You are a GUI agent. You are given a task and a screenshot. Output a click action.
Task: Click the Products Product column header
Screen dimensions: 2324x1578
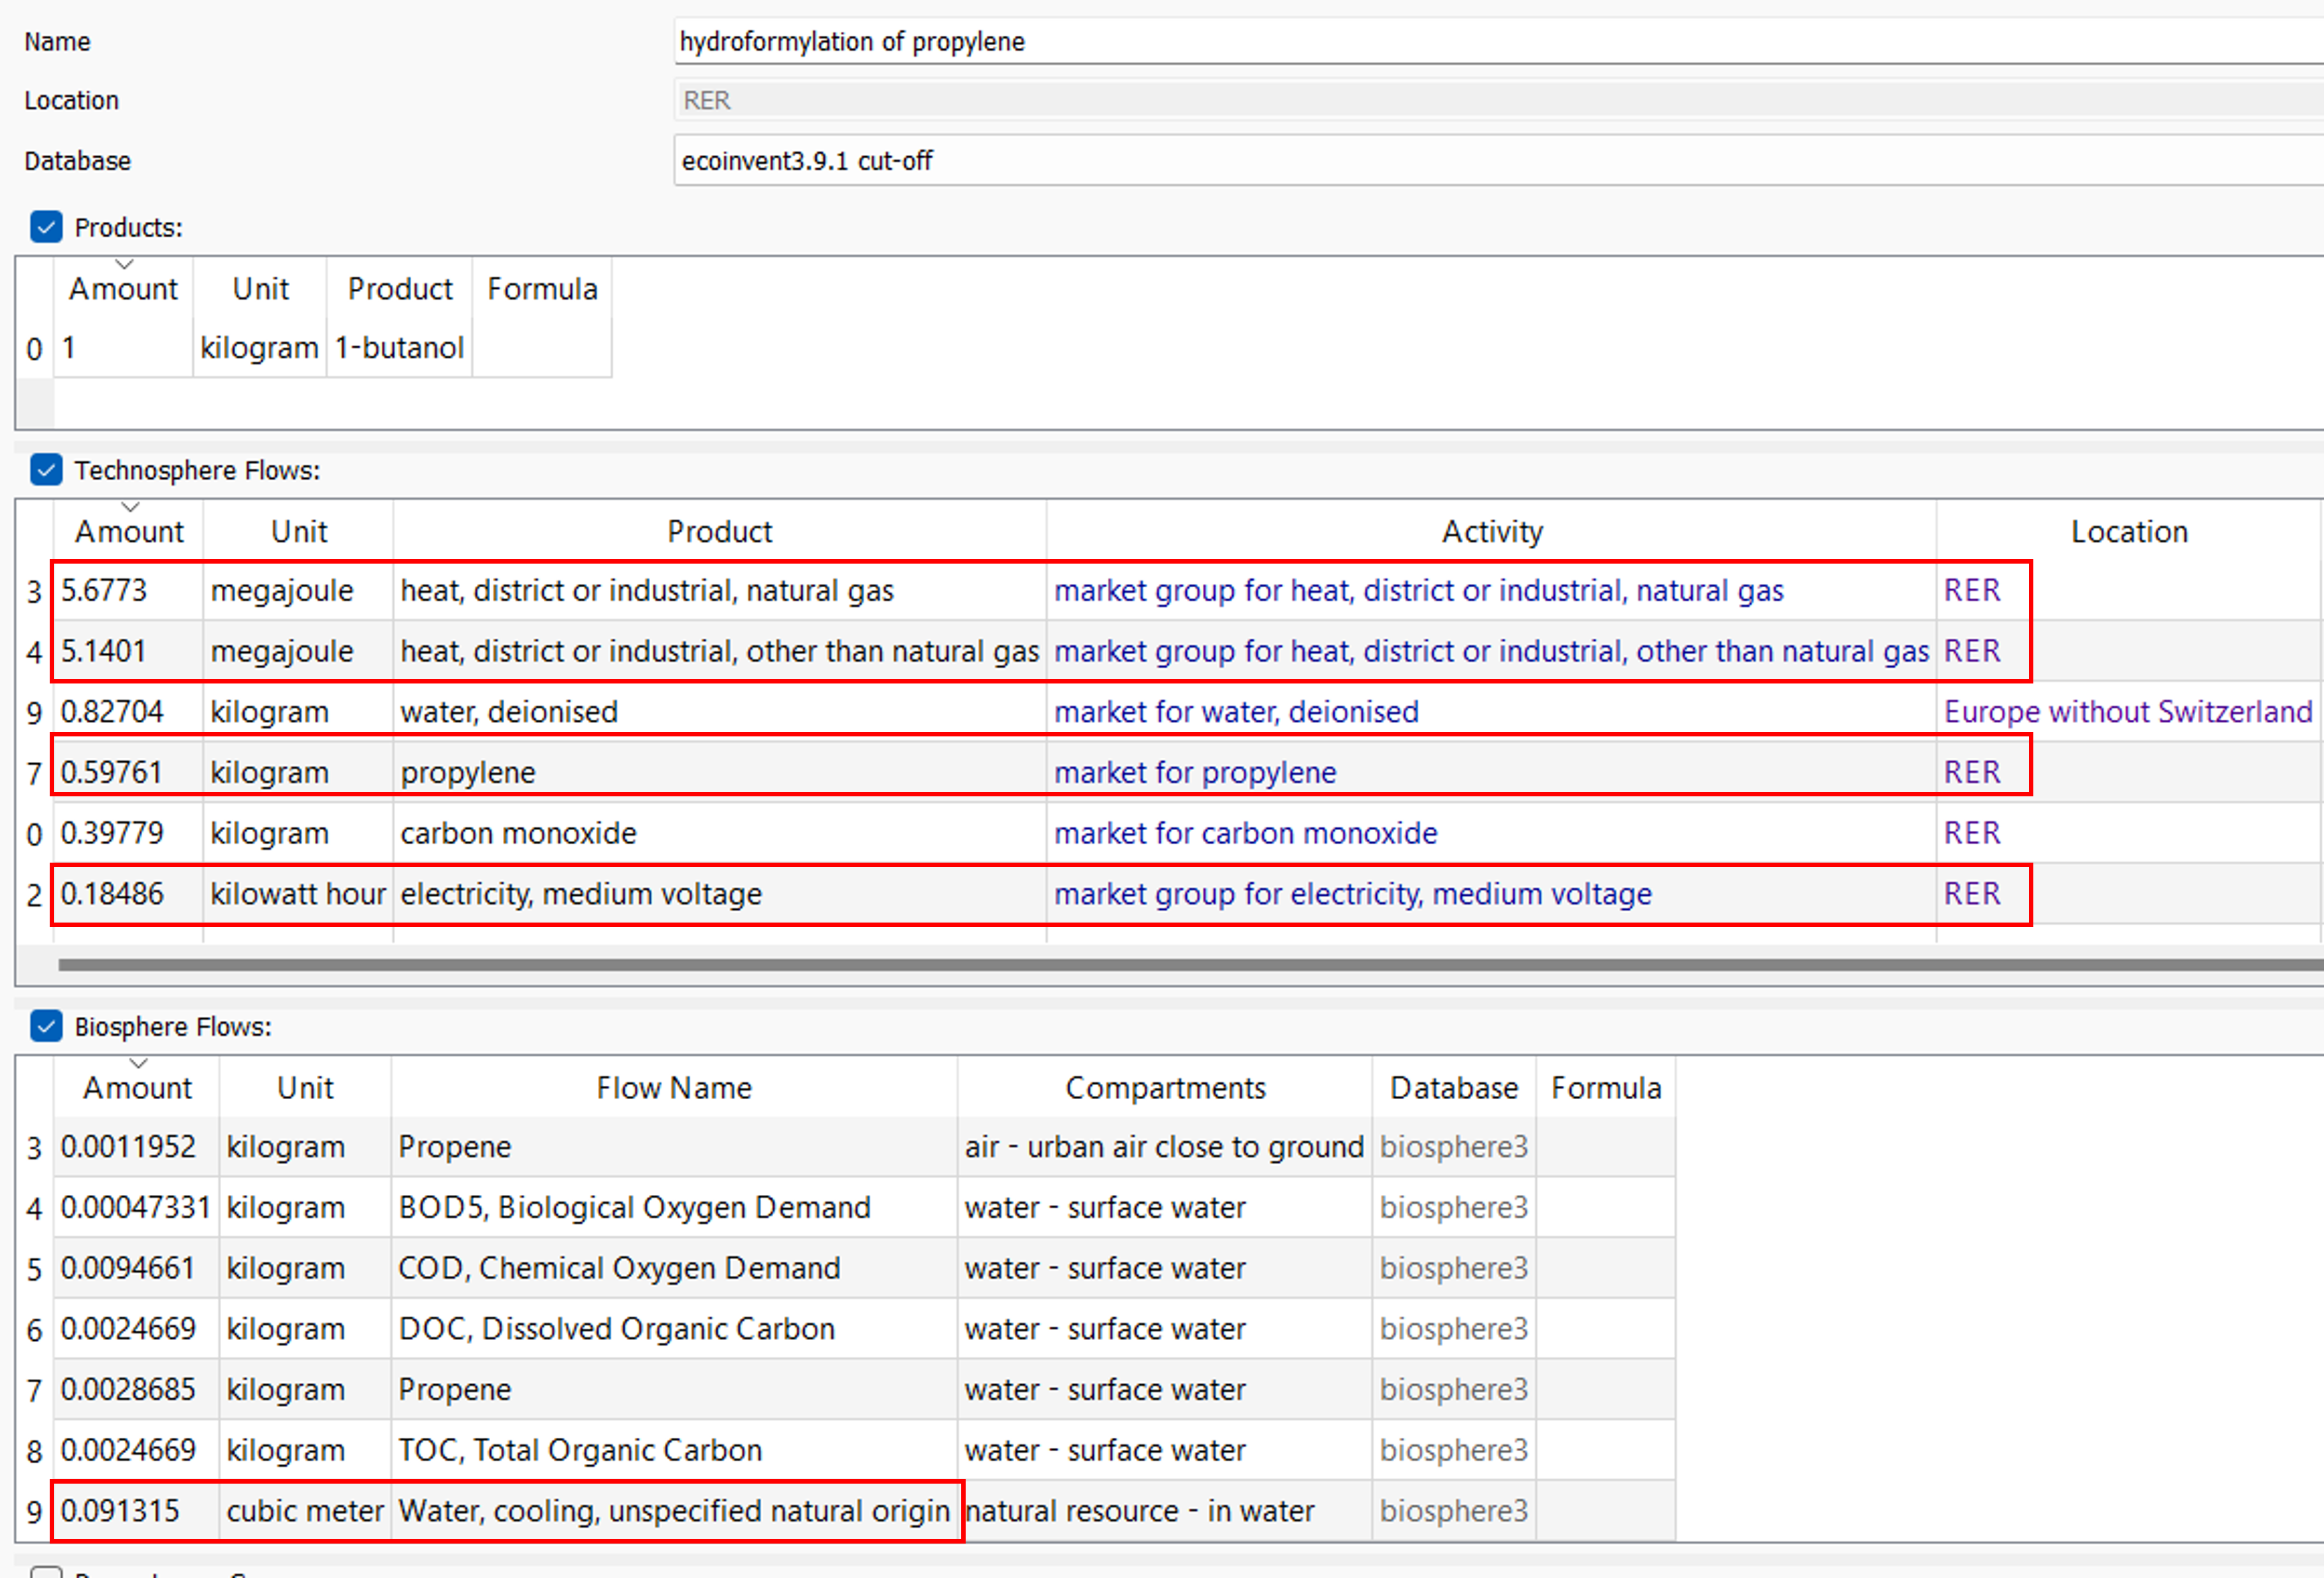pos(400,289)
